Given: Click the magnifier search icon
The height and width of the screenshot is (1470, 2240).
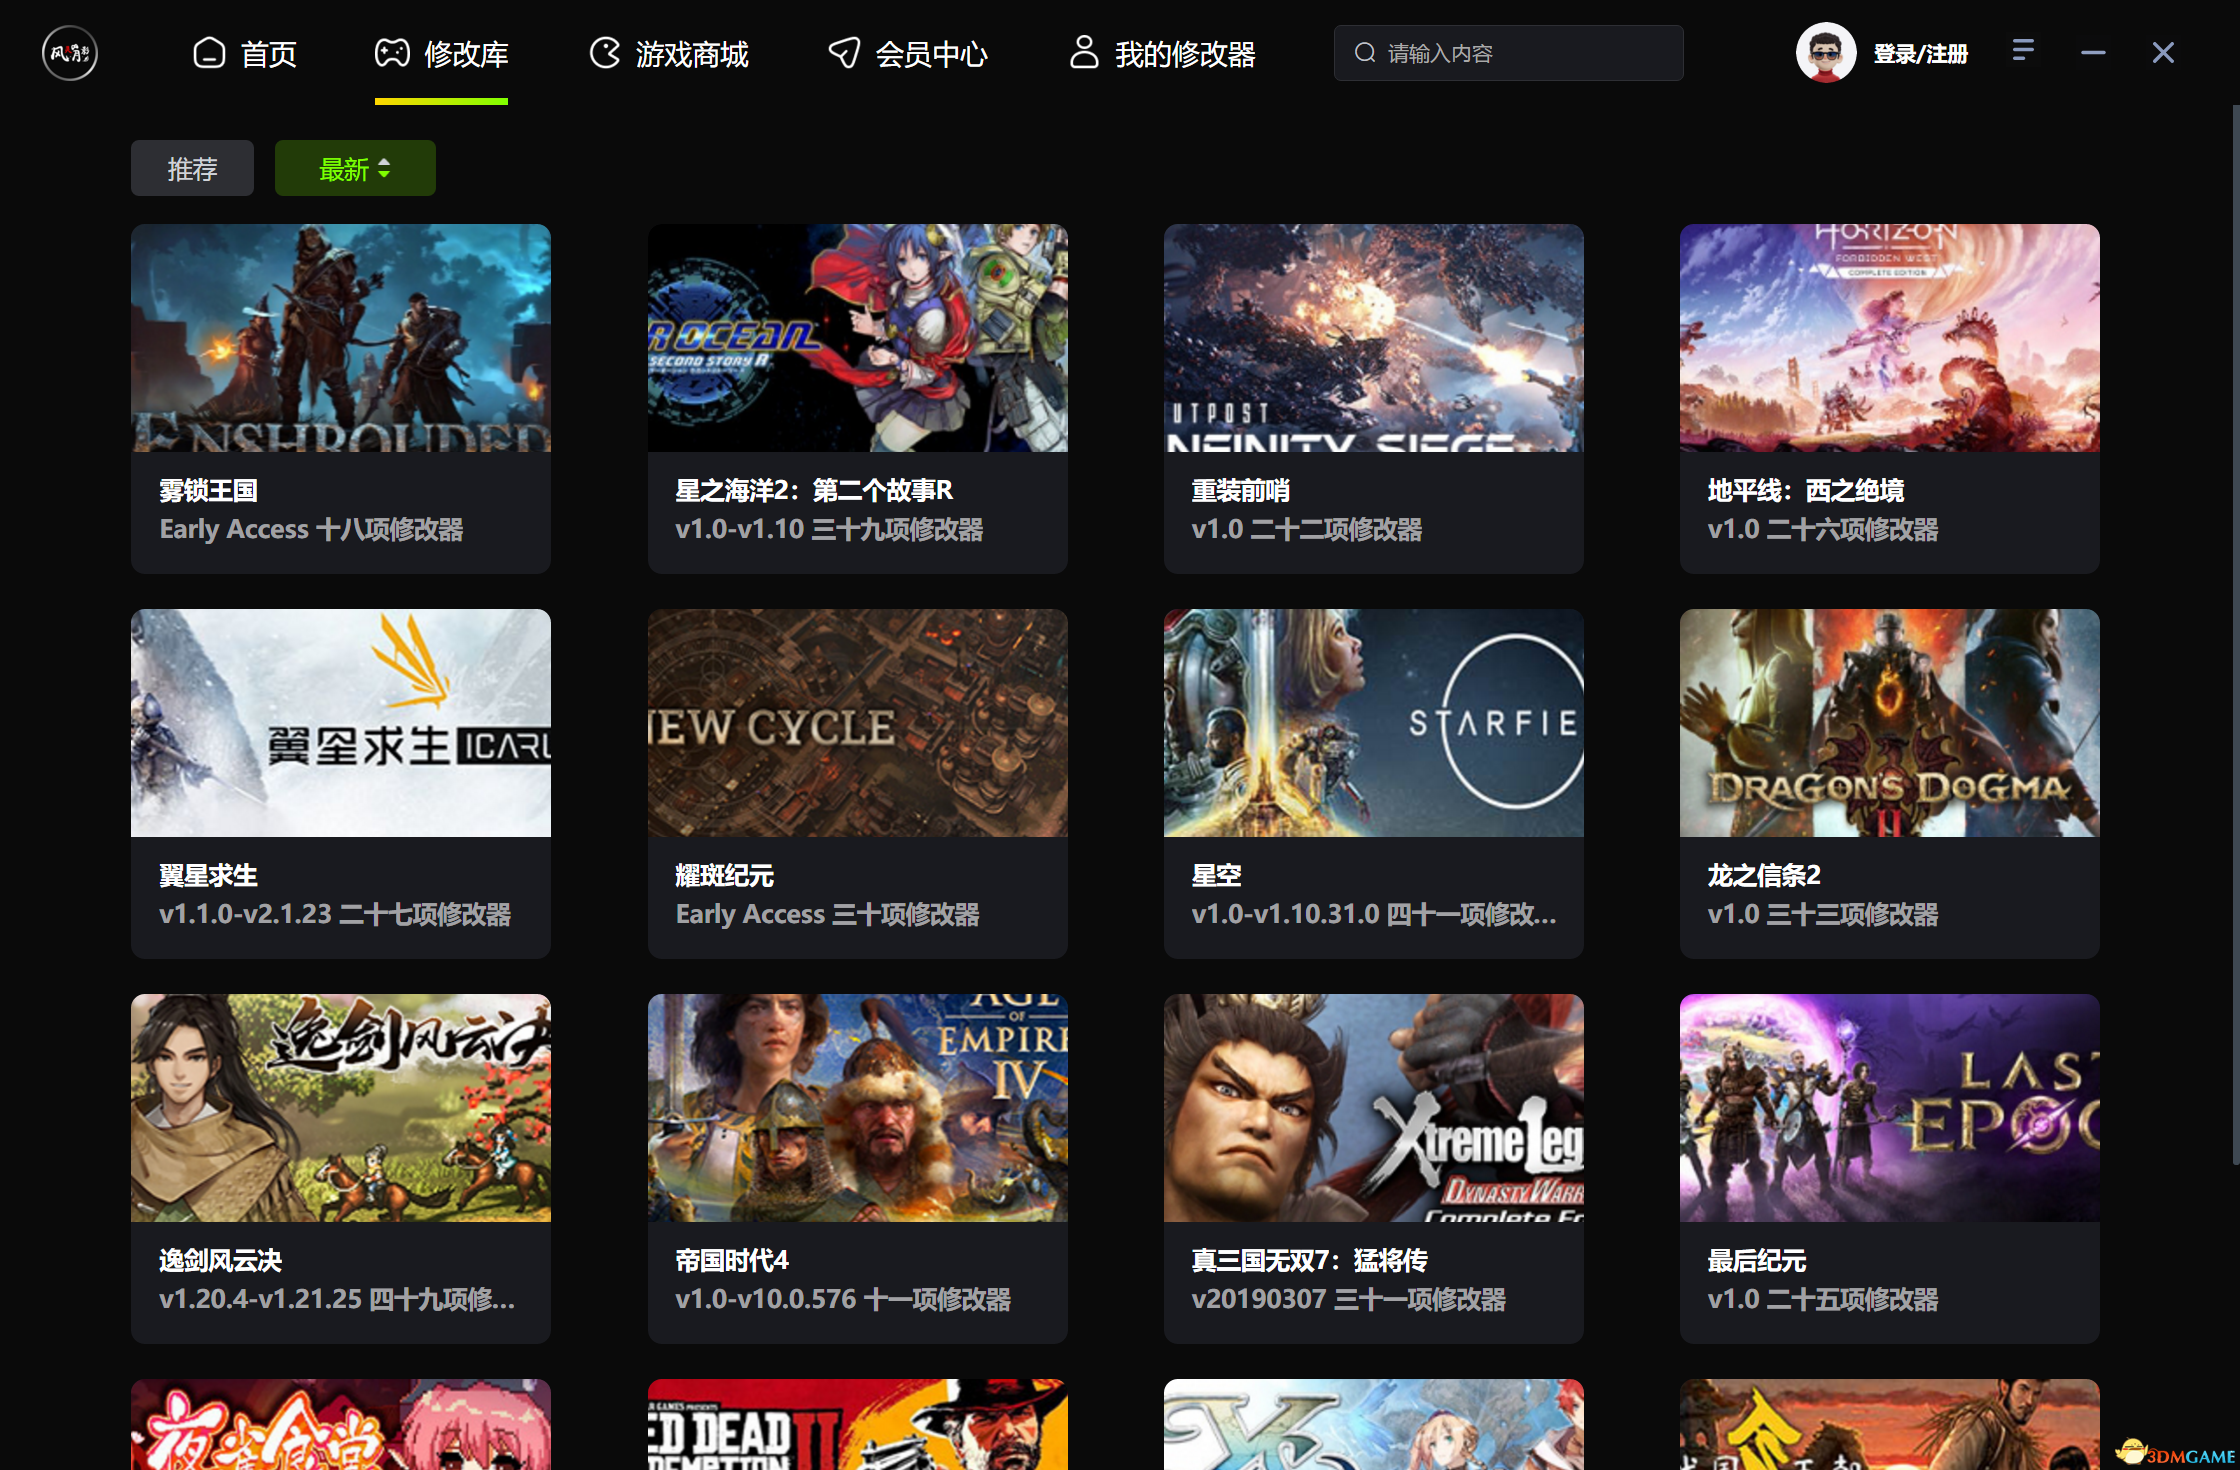Looking at the screenshot, I should [x=1364, y=53].
